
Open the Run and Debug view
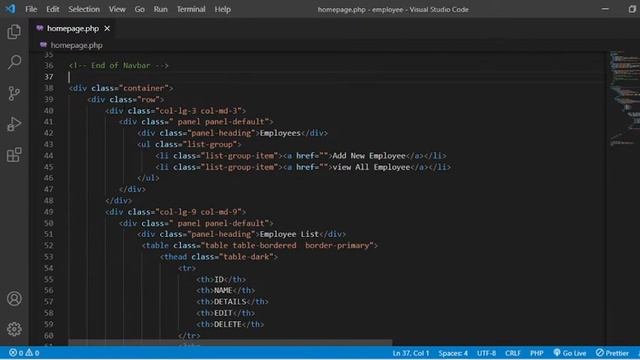pyautogui.click(x=14, y=124)
